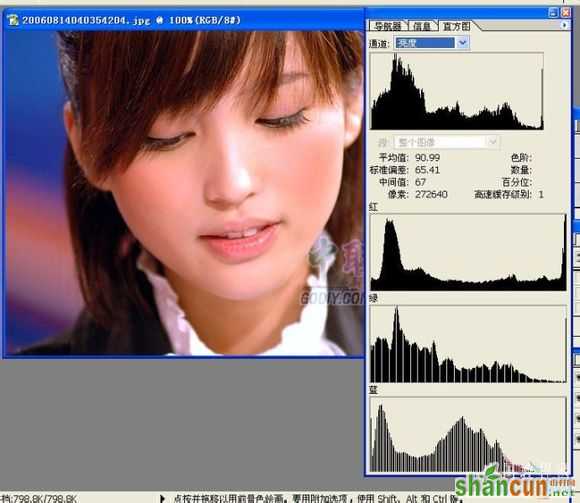Click the Histogram palette title bar
Image resolution: width=580 pixels, height=503 pixels.
(456, 13)
